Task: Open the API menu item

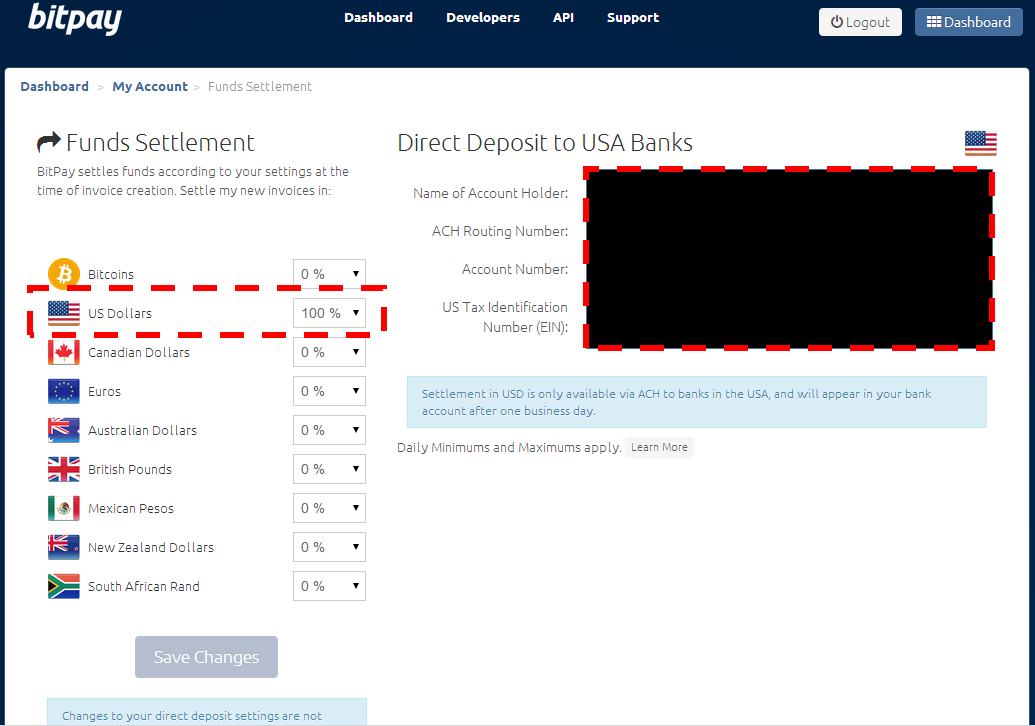Action: point(563,18)
